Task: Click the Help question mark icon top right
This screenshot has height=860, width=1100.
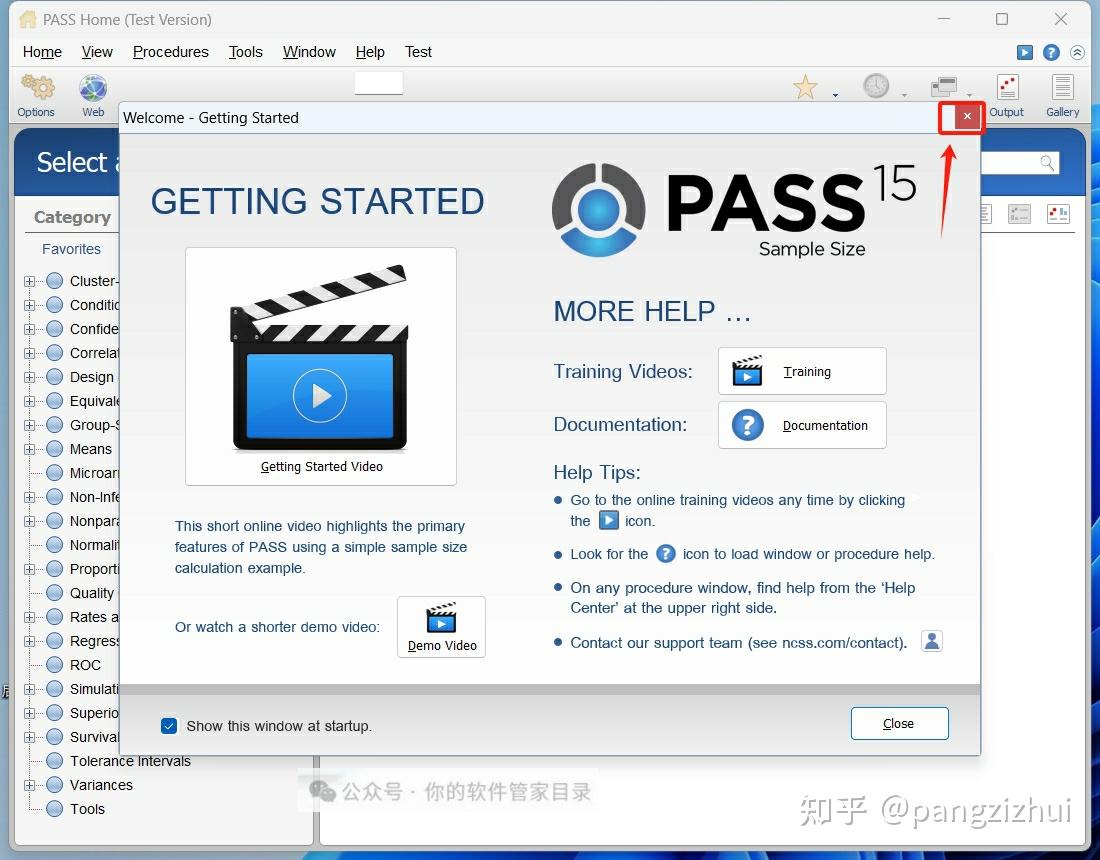Action: tap(1050, 52)
